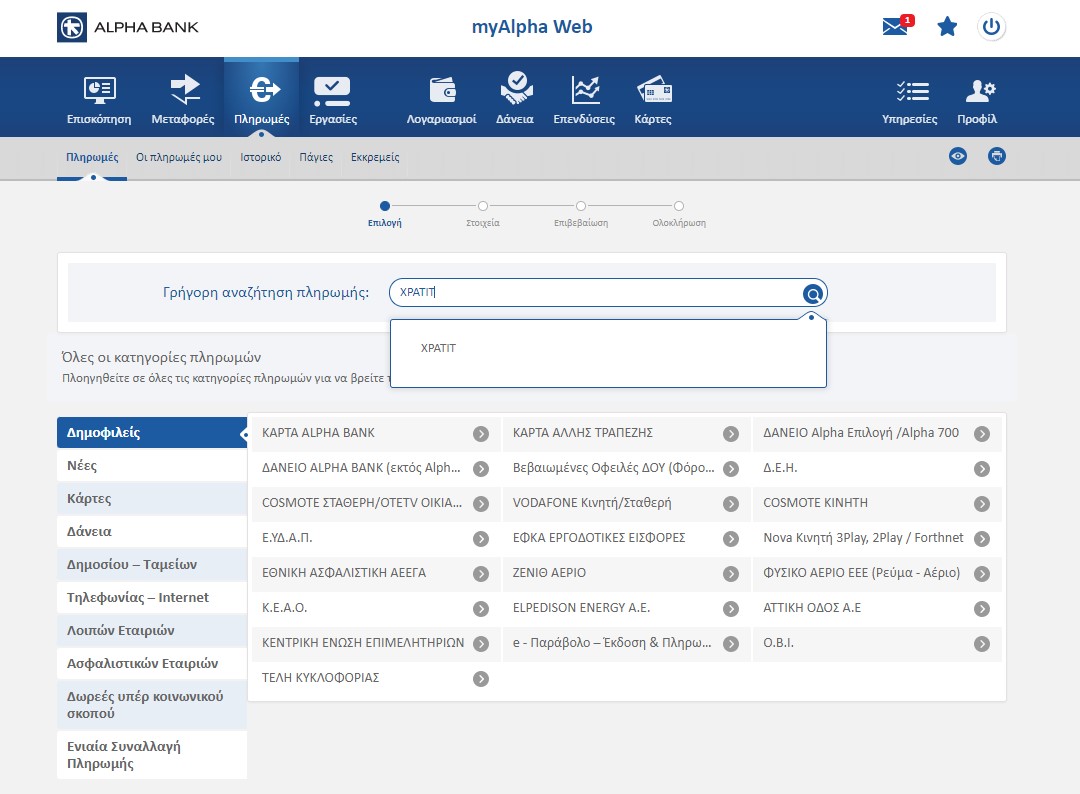Toggle the eye visibility icon
The width and height of the screenshot is (1080, 794).
tap(958, 156)
